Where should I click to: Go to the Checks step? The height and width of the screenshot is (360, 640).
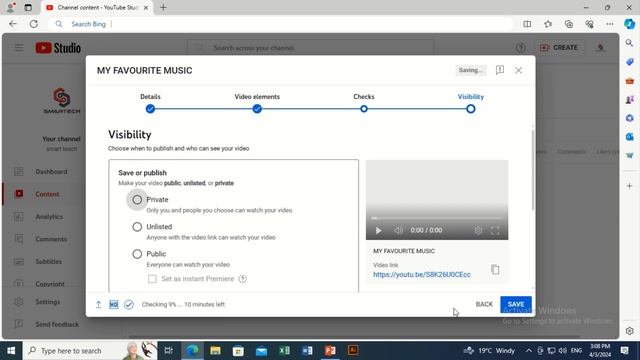(x=364, y=109)
